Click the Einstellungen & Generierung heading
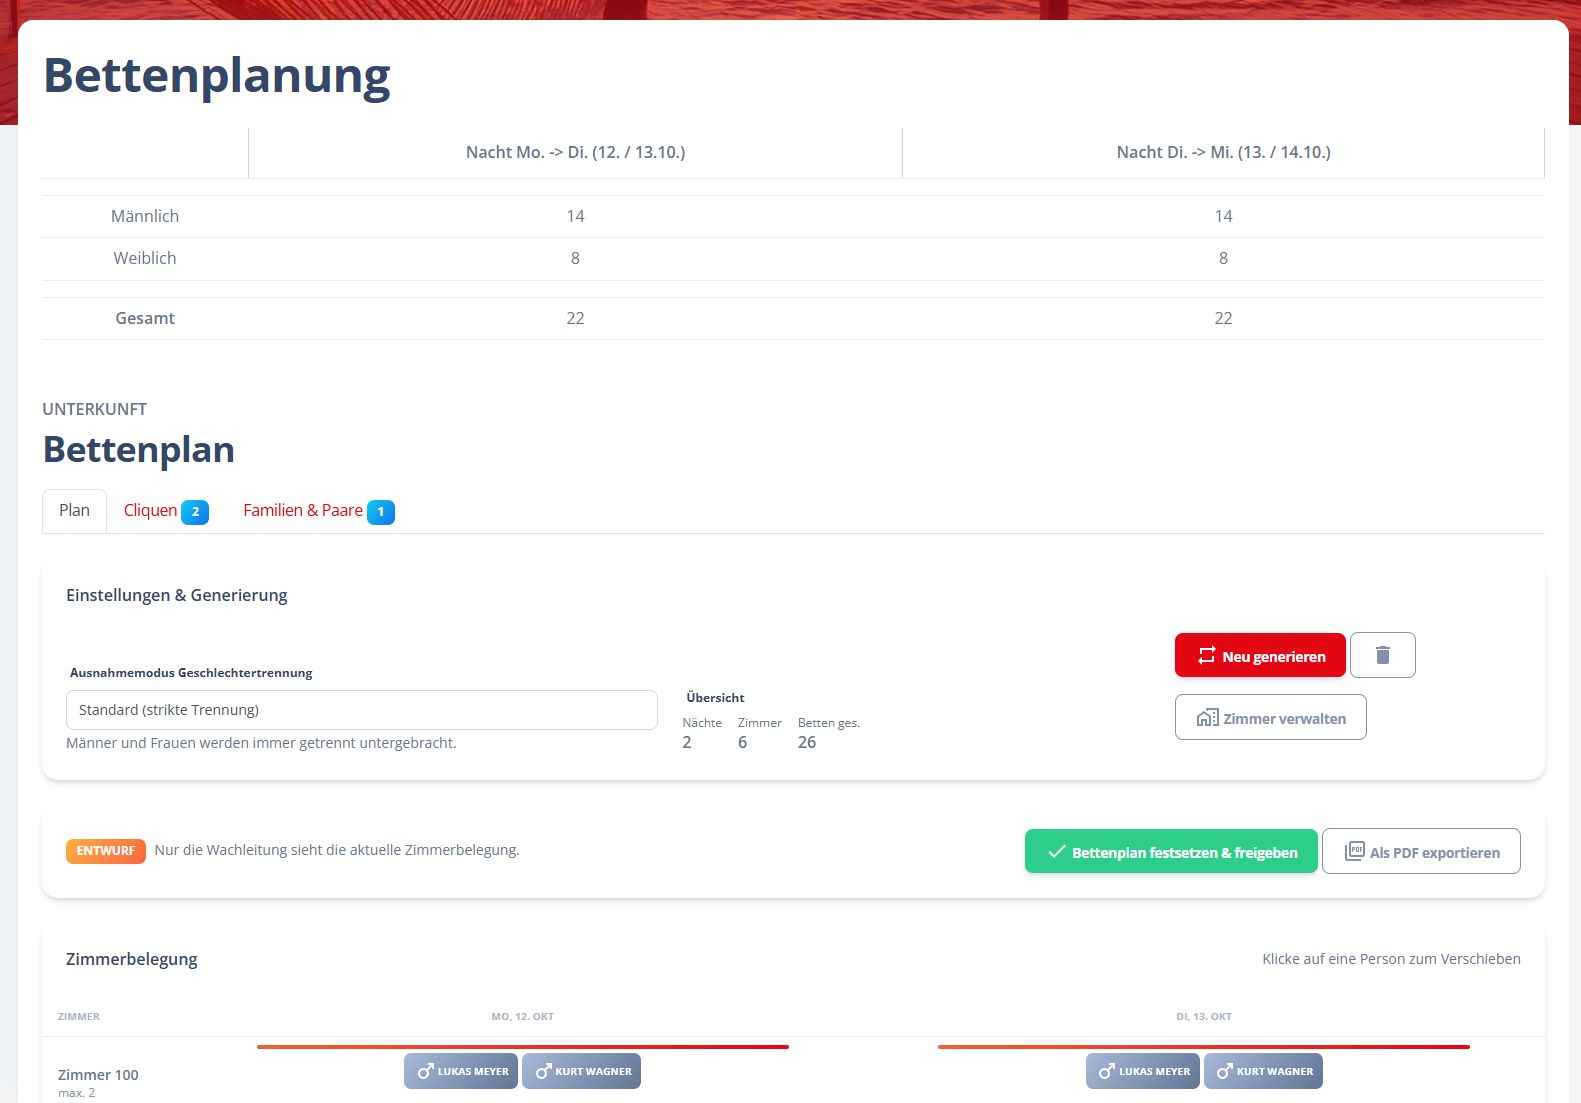 coord(177,595)
